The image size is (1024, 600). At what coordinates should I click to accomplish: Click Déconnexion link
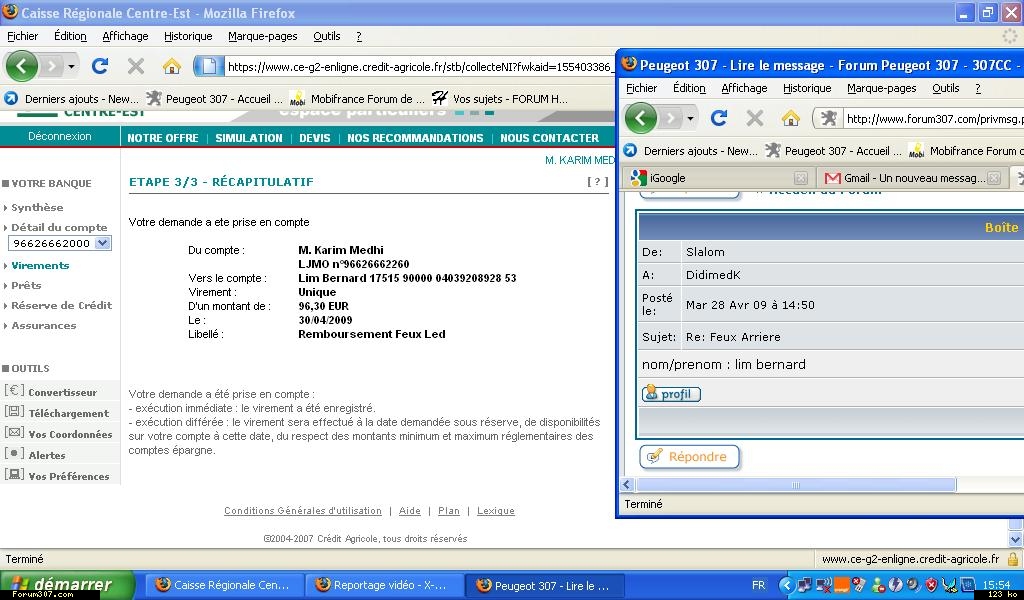coord(59,136)
